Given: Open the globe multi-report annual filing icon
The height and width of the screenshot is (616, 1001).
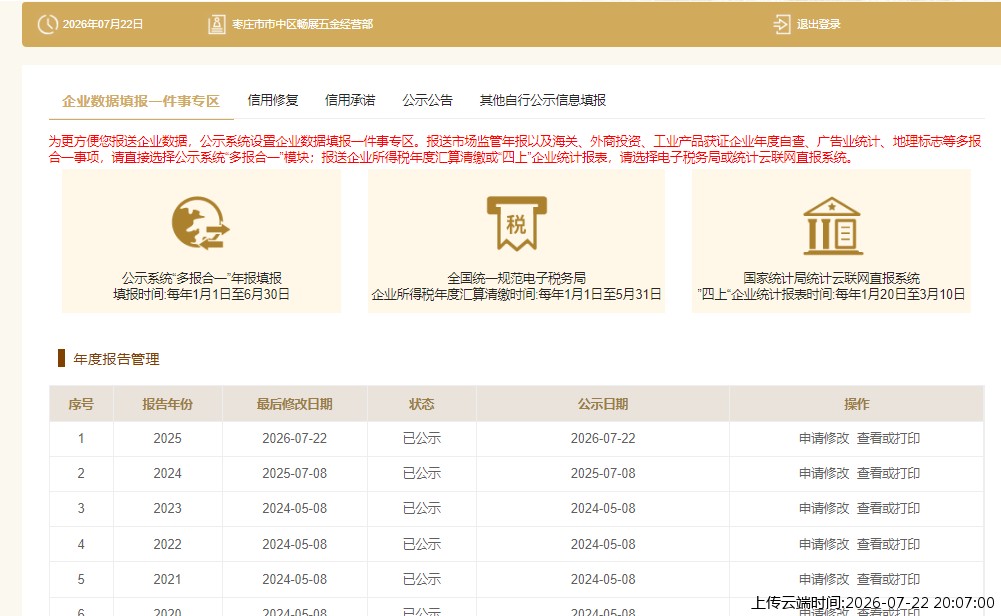Looking at the screenshot, I should pos(200,223).
